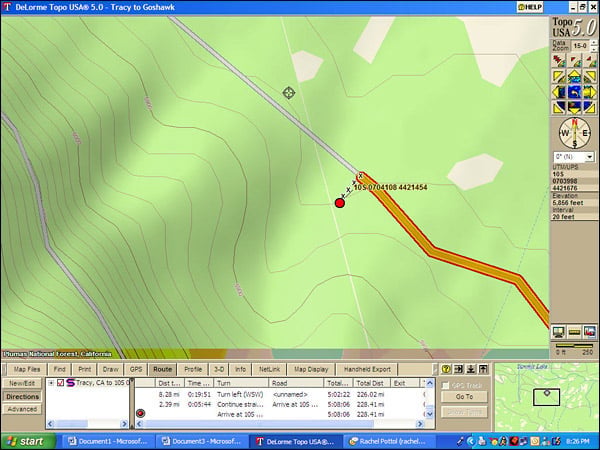Click the center previous-view button in pan pad
600x450 pixels.
pos(574,92)
